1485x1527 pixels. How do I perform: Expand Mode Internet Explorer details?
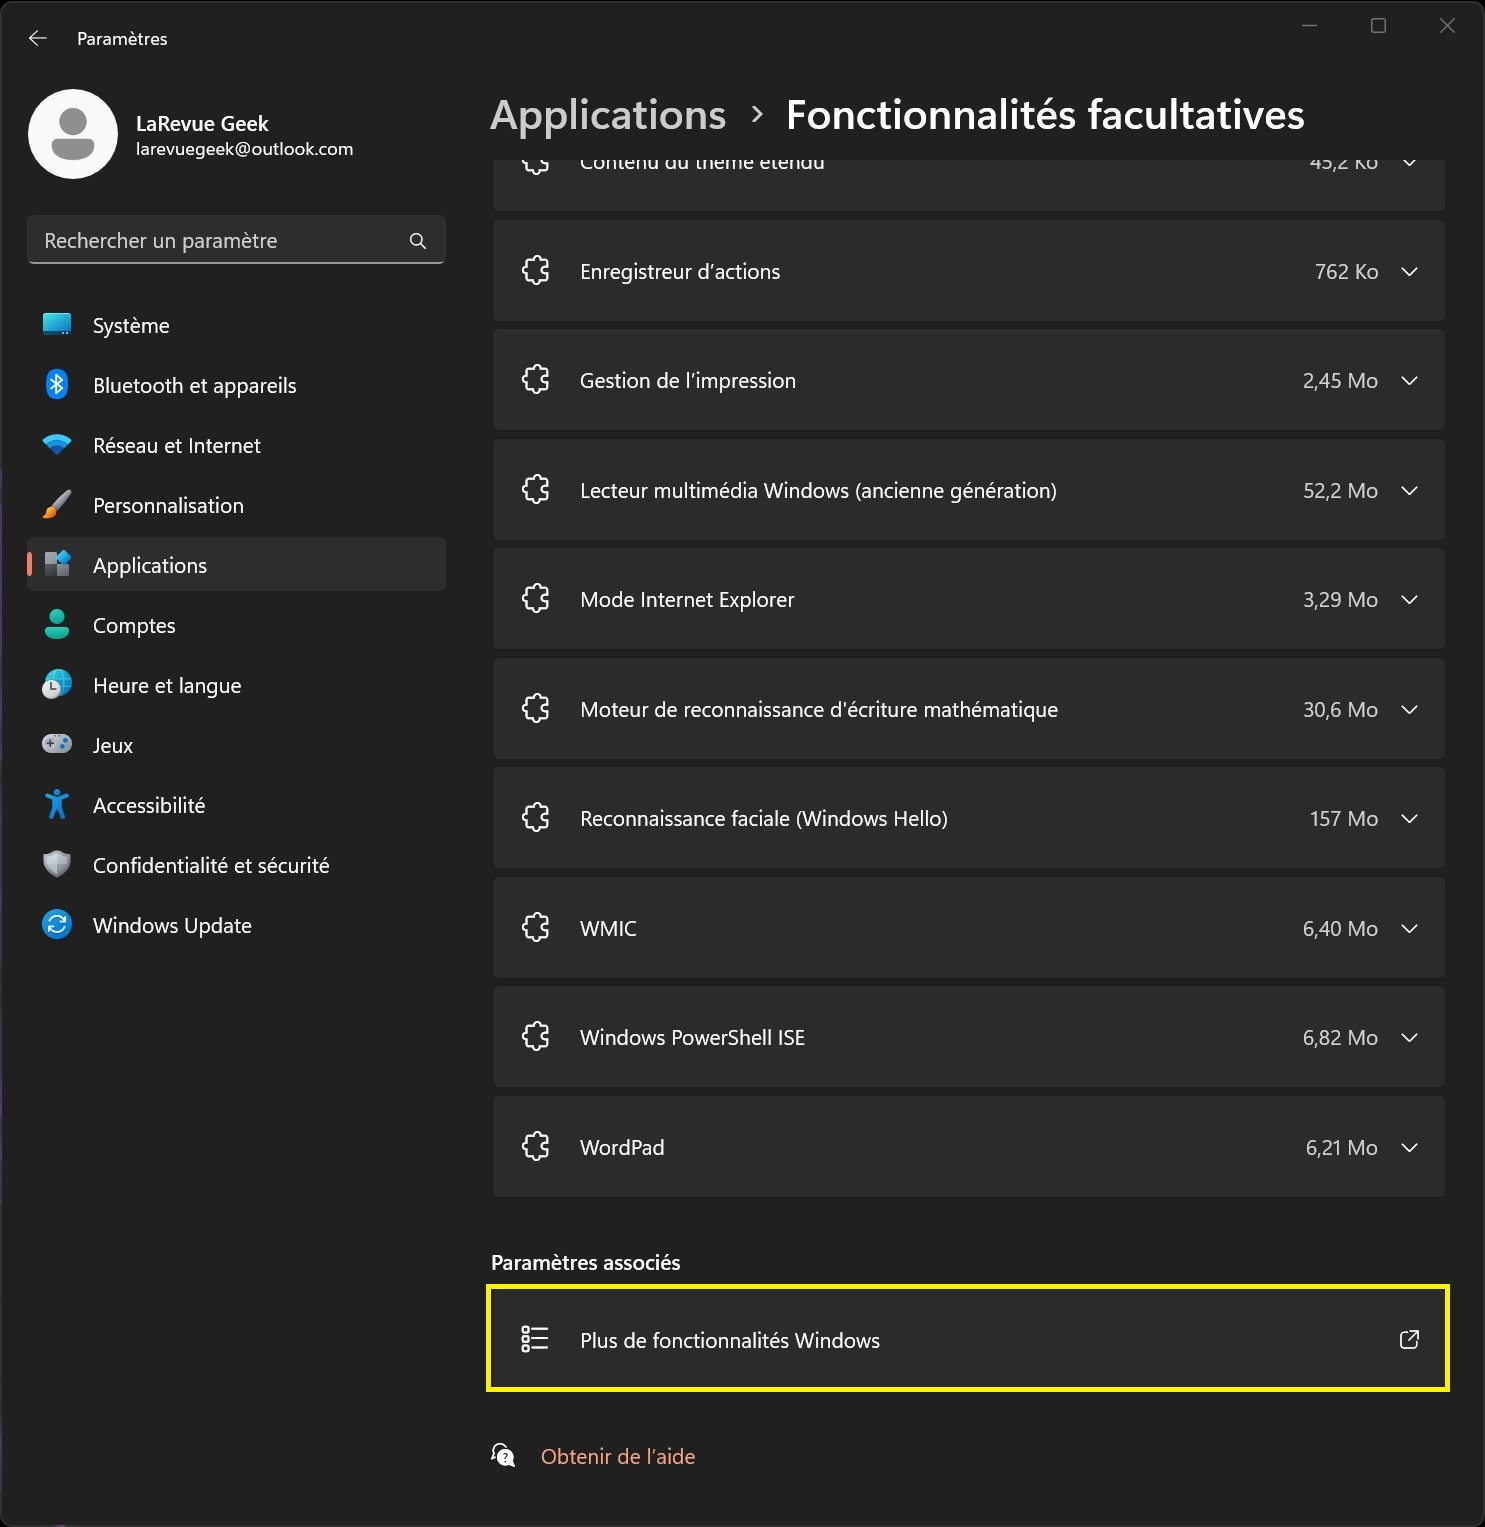1409,600
